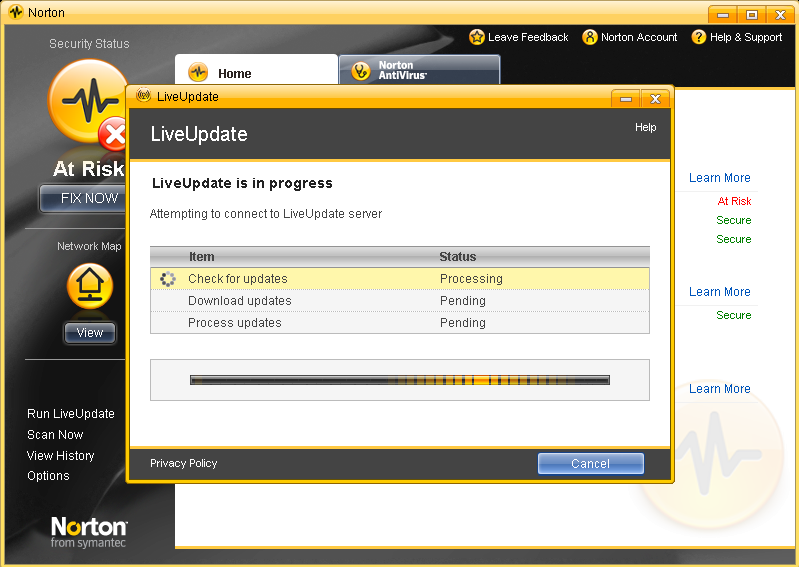Viewport: 799px width, 567px height.
Task: Click the At Risk label under status icon
Action: [88, 169]
